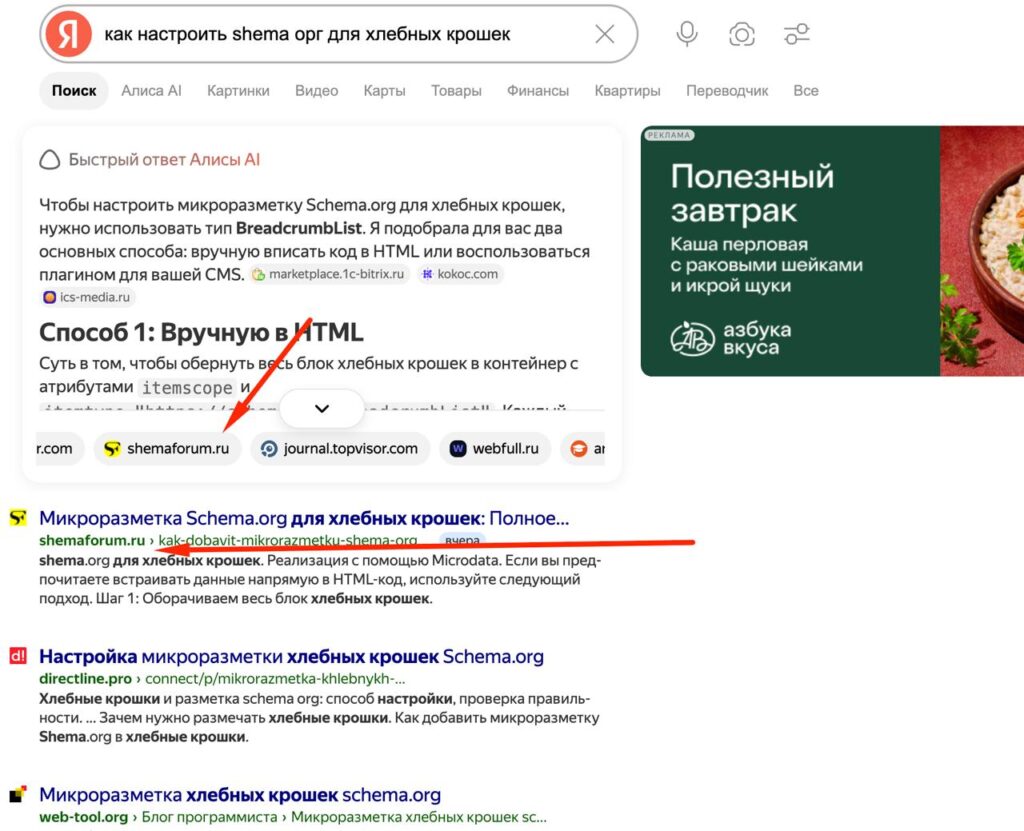
Task: Click the itemscope code snippet
Action: click(x=187, y=387)
